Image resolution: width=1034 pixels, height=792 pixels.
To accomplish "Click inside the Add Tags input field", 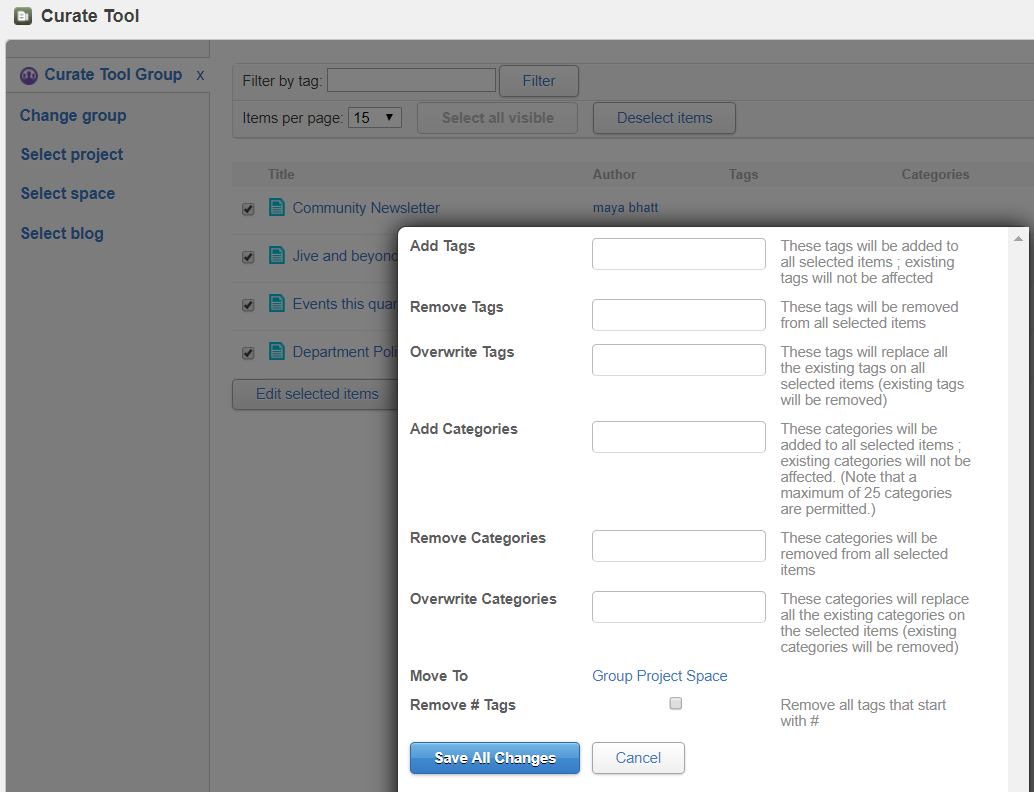I will click(x=678, y=253).
